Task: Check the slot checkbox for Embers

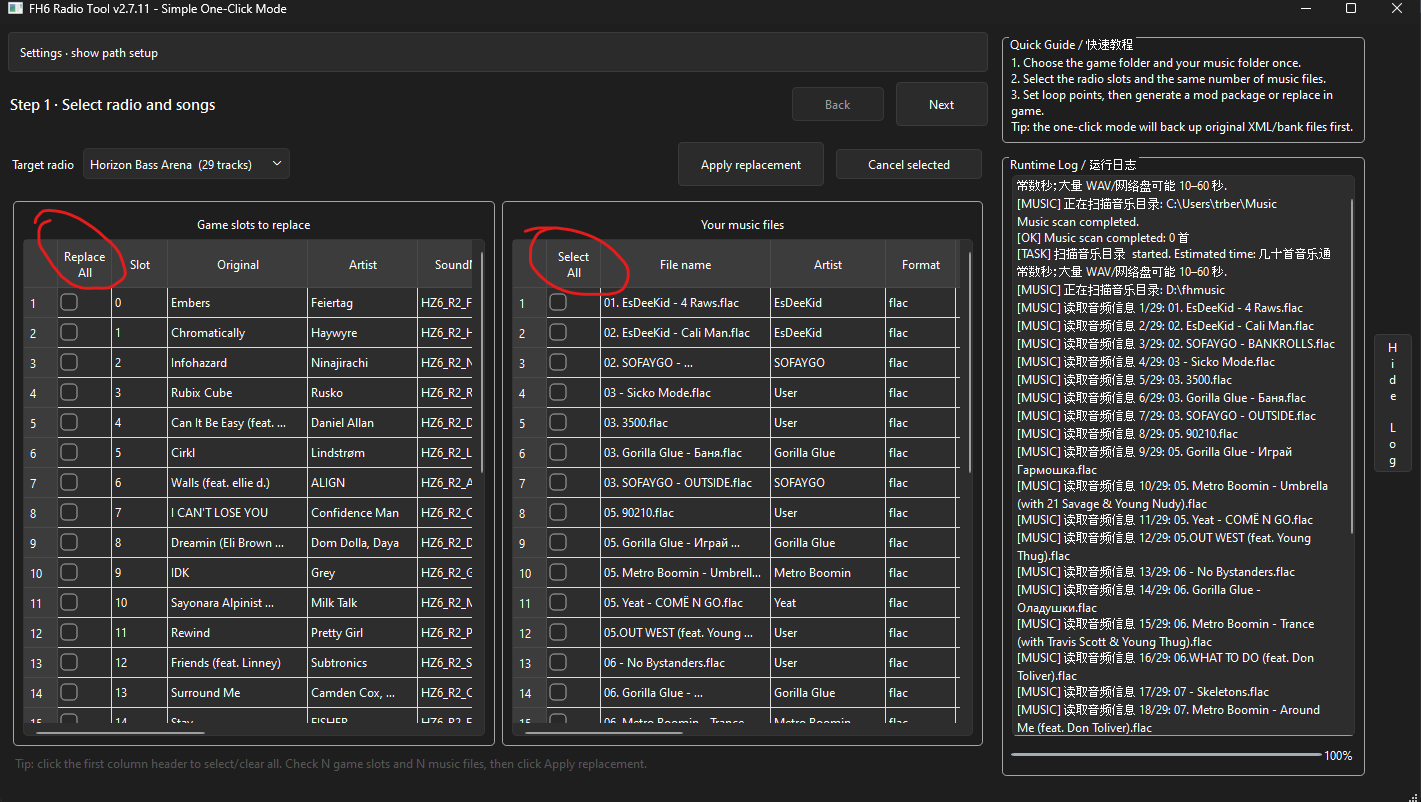Action: pyautogui.click(x=69, y=302)
